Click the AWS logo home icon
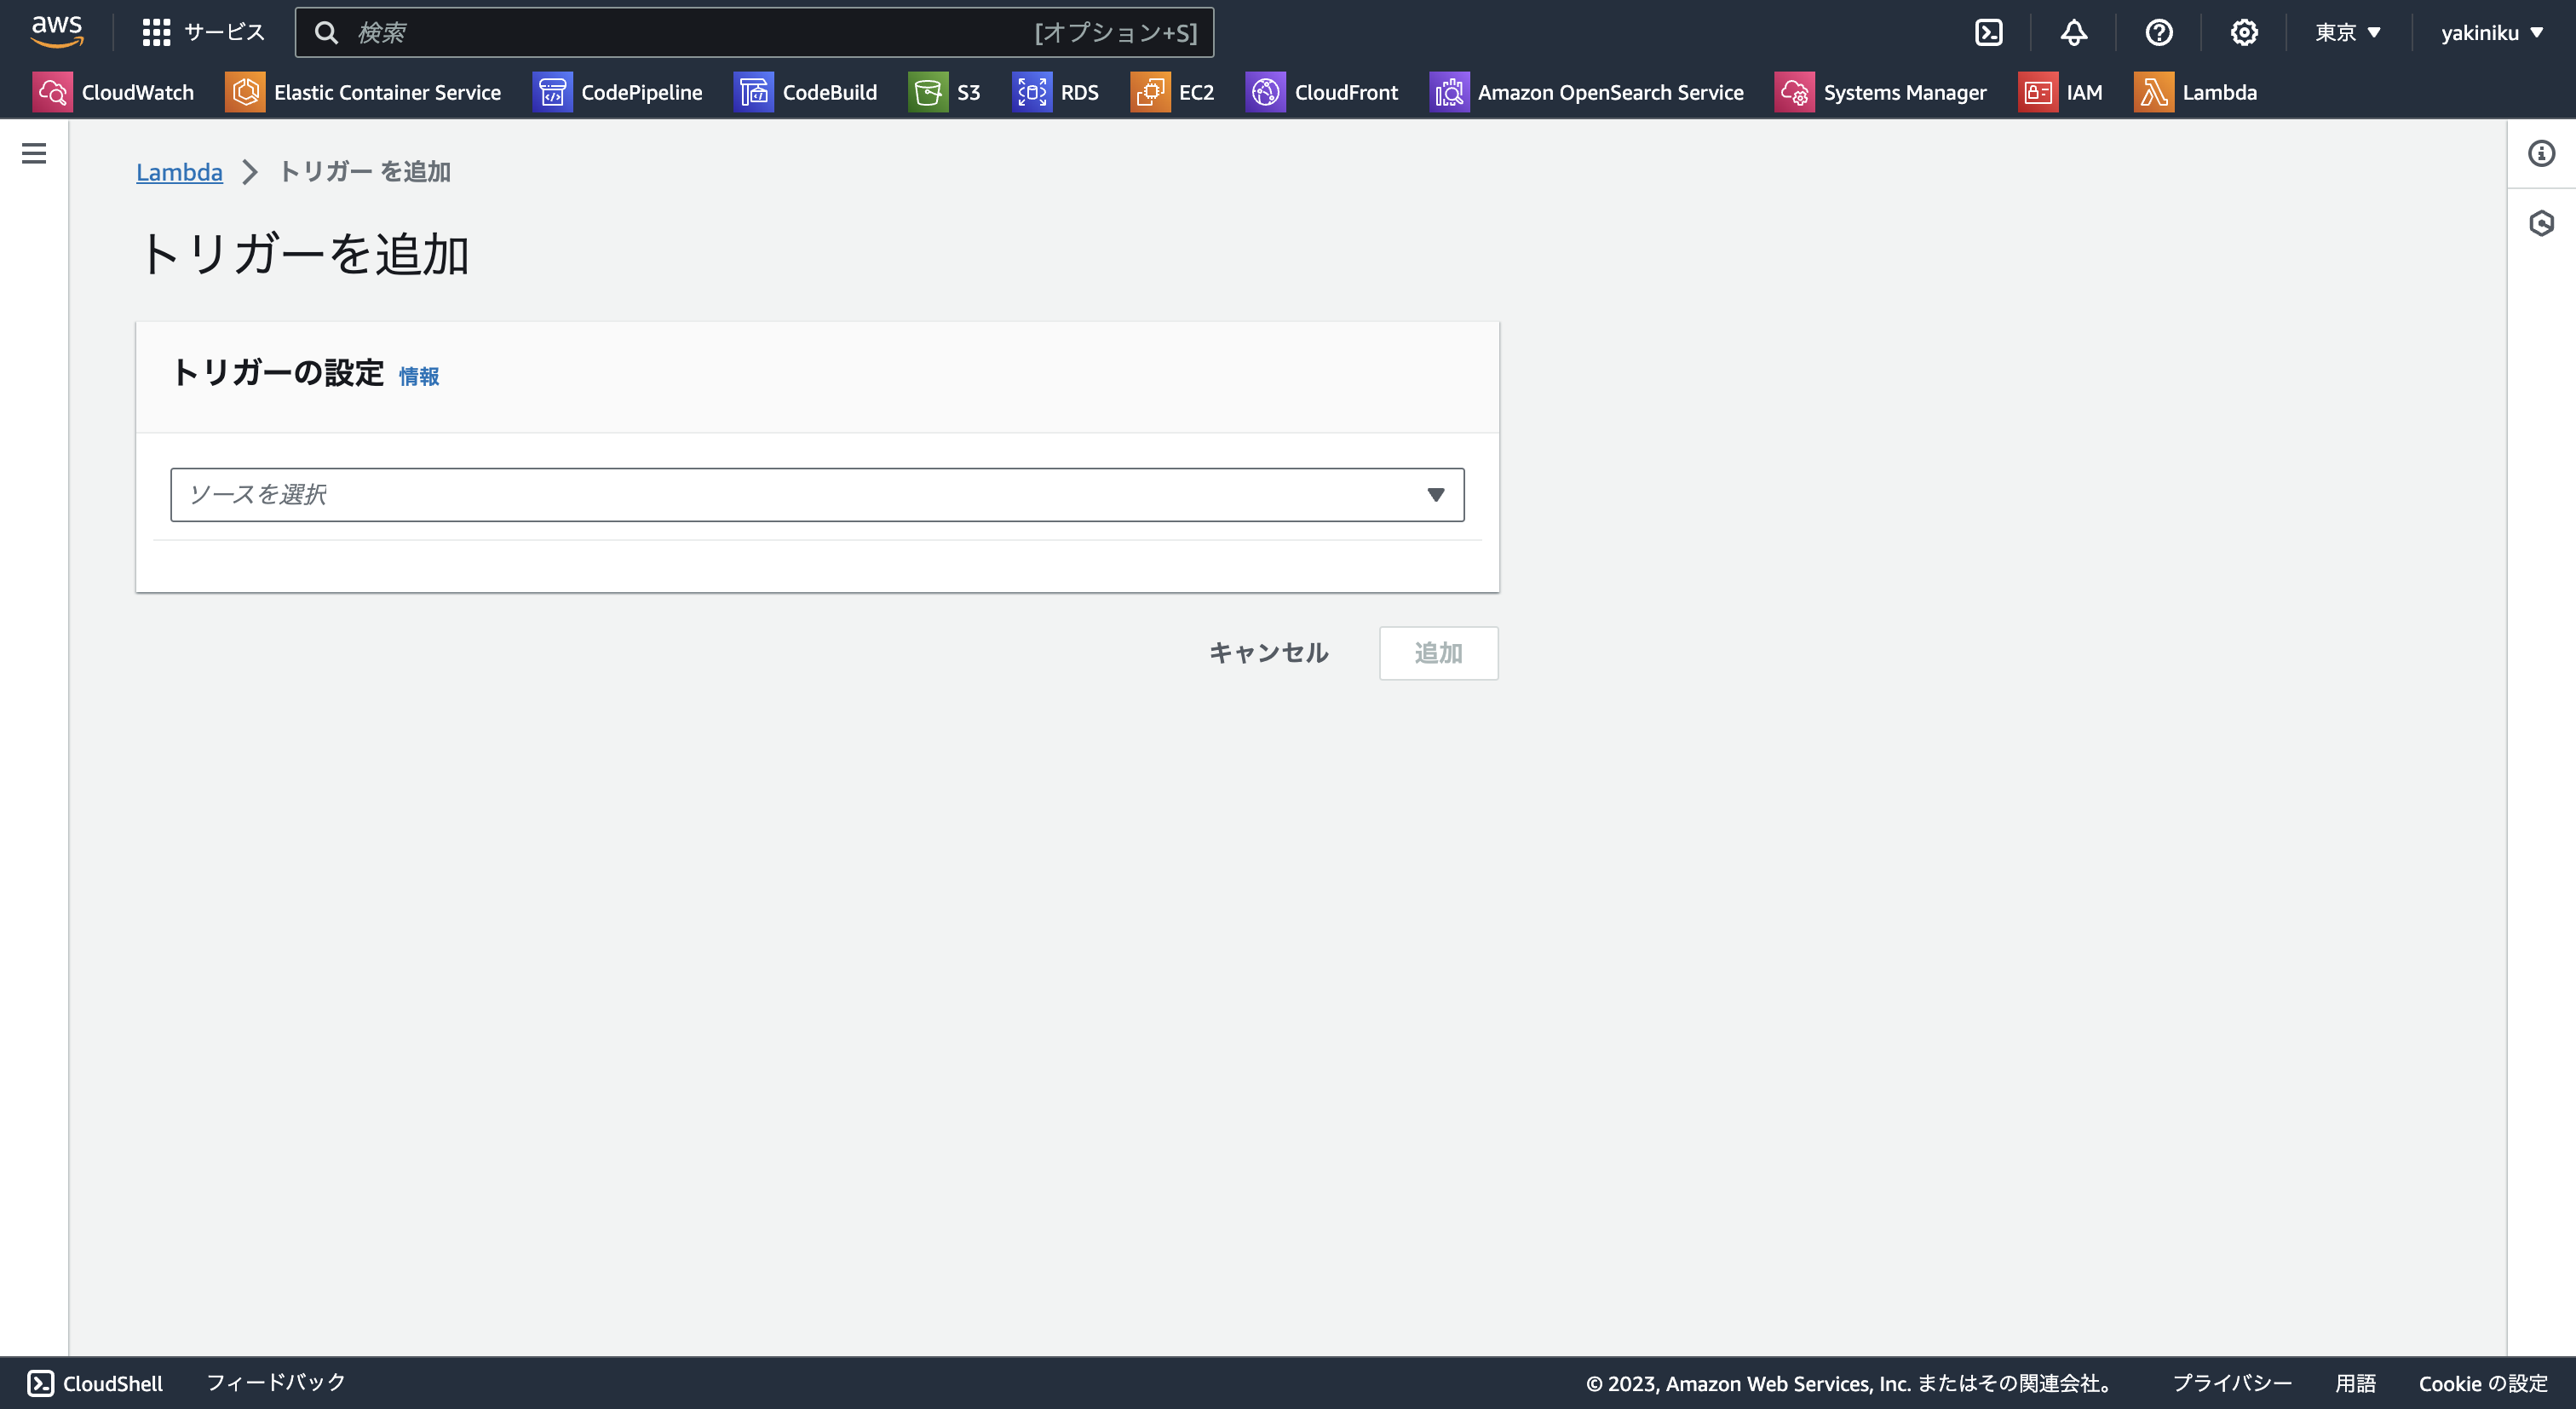Image resolution: width=2576 pixels, height=1409 pixels. [x=57, y=32]
